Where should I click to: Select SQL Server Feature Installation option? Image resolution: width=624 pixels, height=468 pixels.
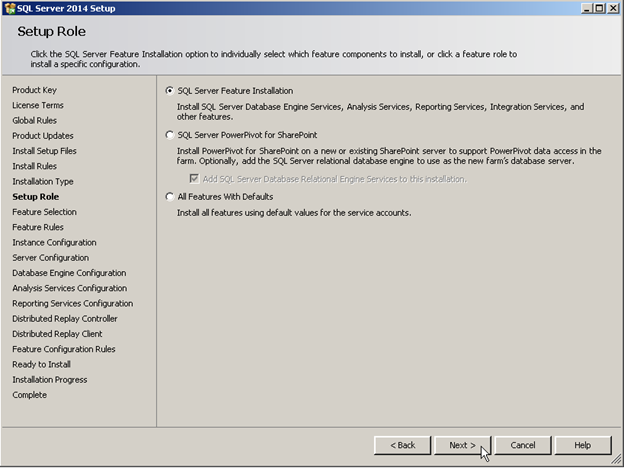170,91
